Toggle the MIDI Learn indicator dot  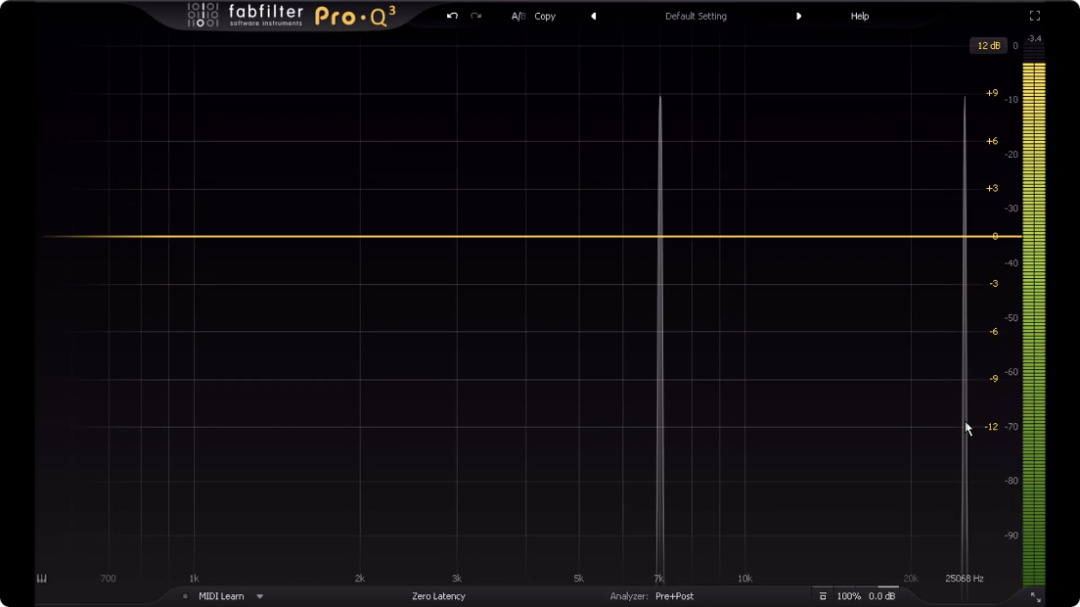185,596
